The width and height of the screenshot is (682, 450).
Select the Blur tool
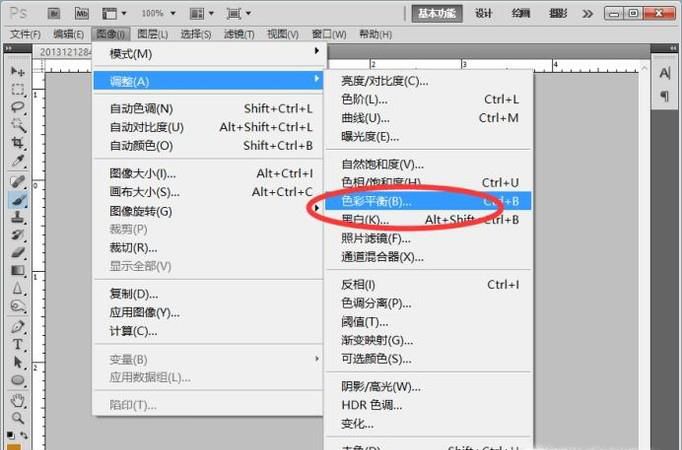17,288
